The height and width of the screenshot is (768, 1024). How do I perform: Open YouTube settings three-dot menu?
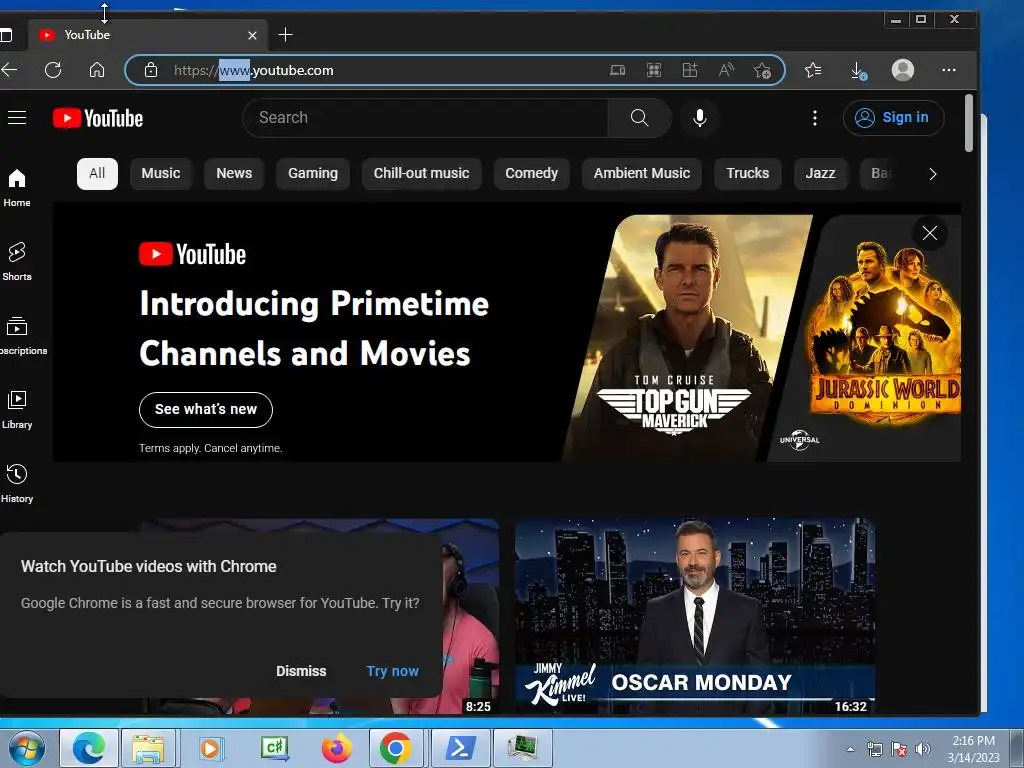tap(814, 118)
